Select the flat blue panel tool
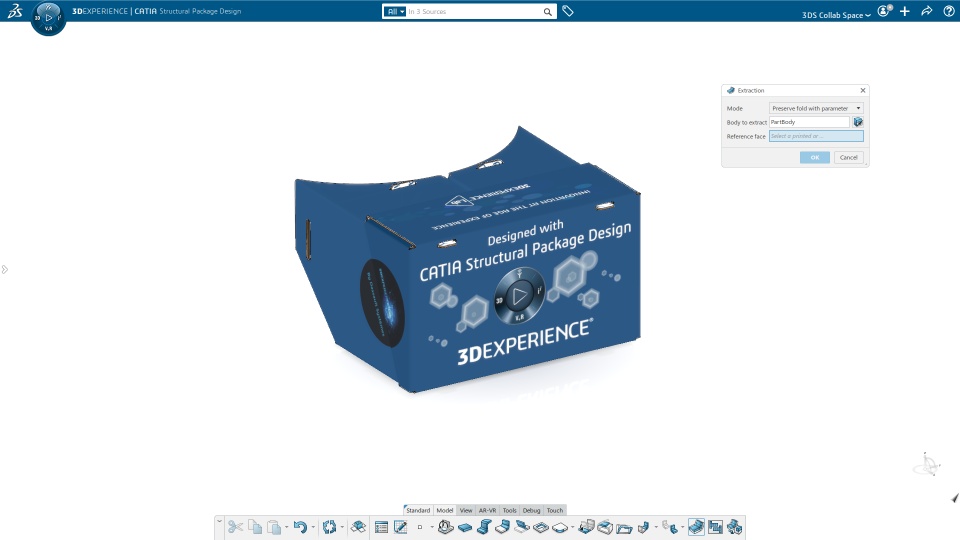 point(465,528)
